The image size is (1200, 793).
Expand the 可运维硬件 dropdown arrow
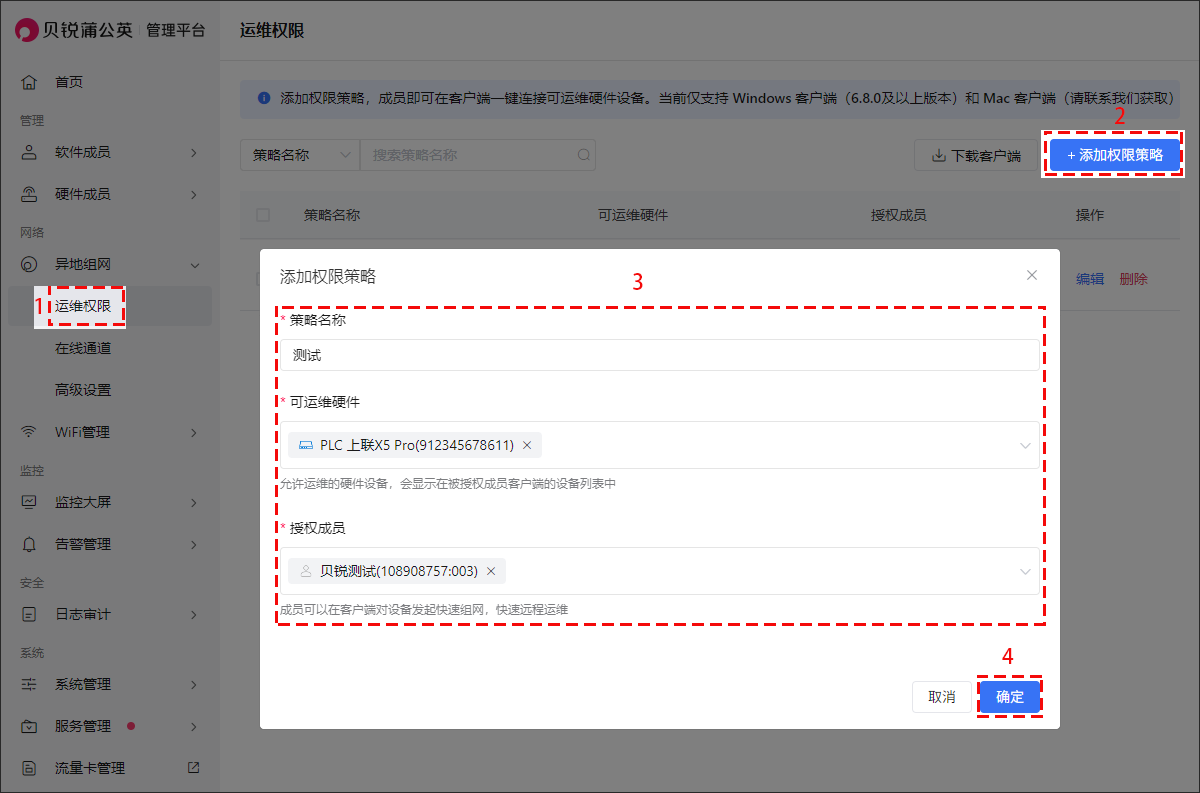pos(1025,445)
